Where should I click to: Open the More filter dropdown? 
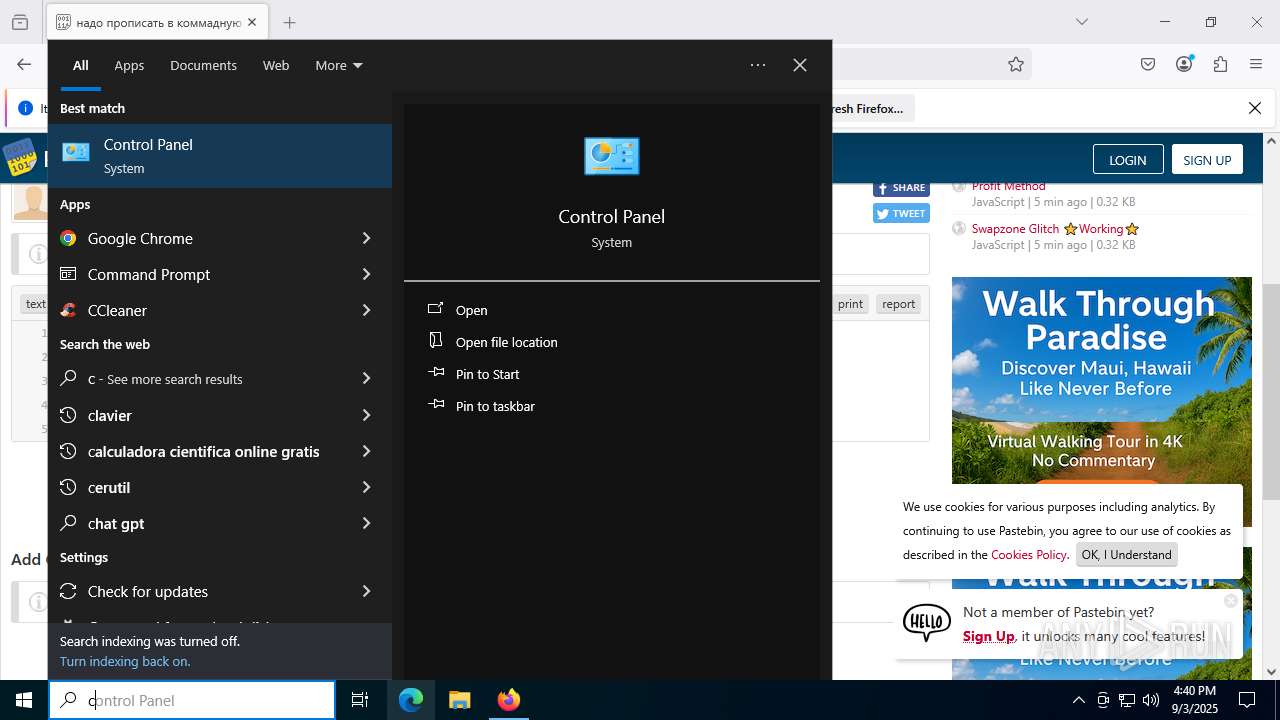339,65
